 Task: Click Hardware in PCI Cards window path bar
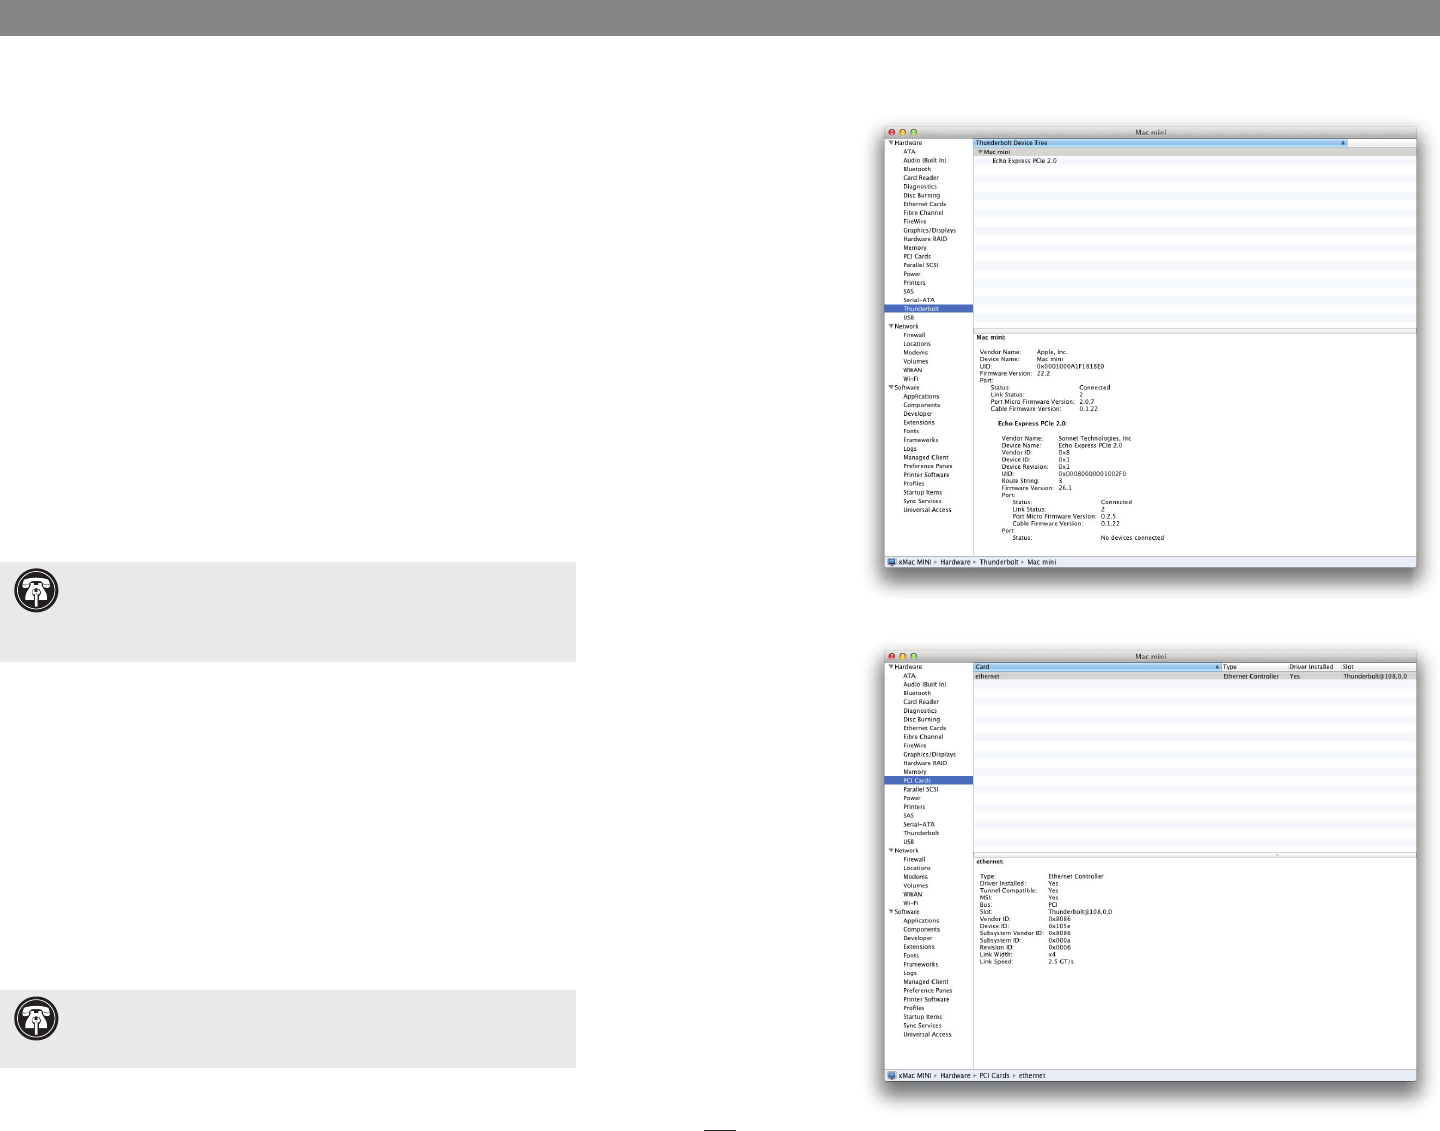pos(955,1076)
